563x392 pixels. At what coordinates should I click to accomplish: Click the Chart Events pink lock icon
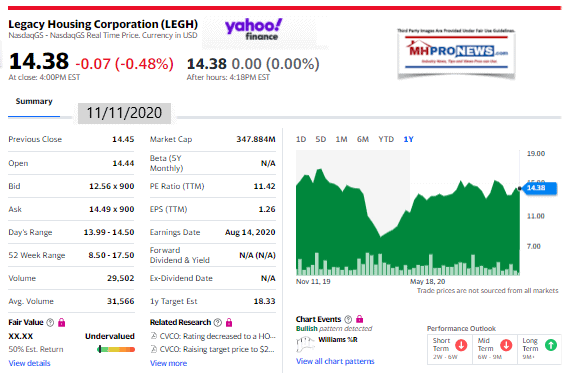(359, 319)
